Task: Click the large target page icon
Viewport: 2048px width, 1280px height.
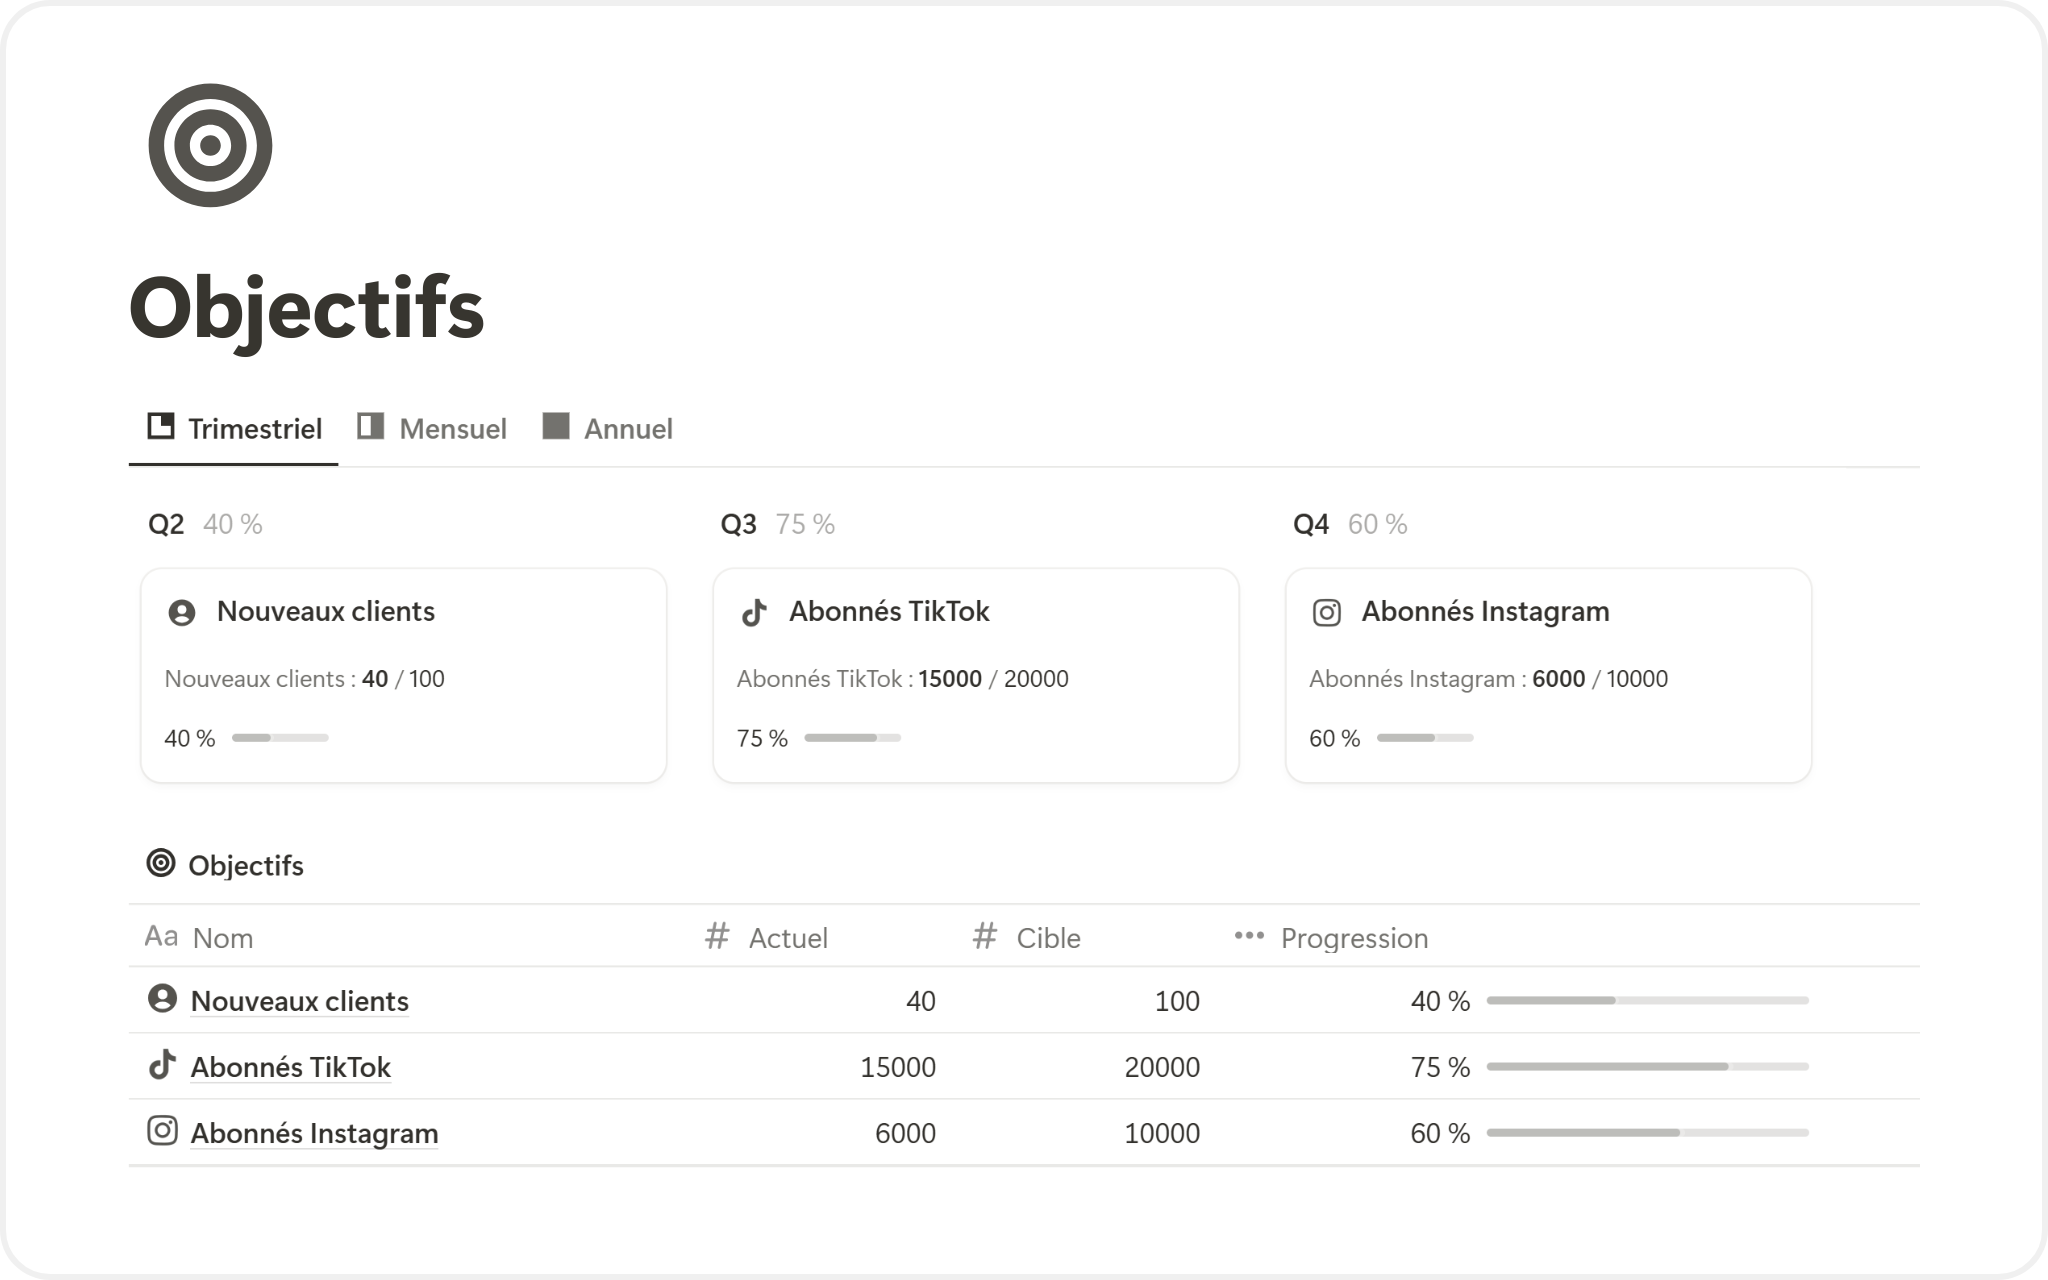Action: [x=210, y=145]
